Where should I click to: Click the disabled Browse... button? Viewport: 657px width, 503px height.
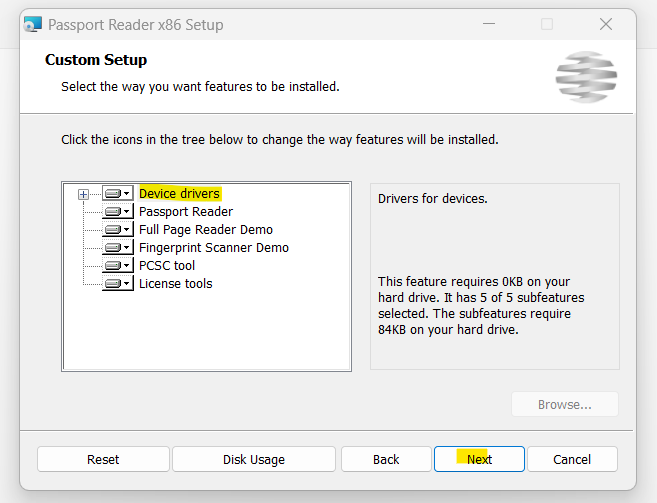pyautogui.click(x=565, y=404)
